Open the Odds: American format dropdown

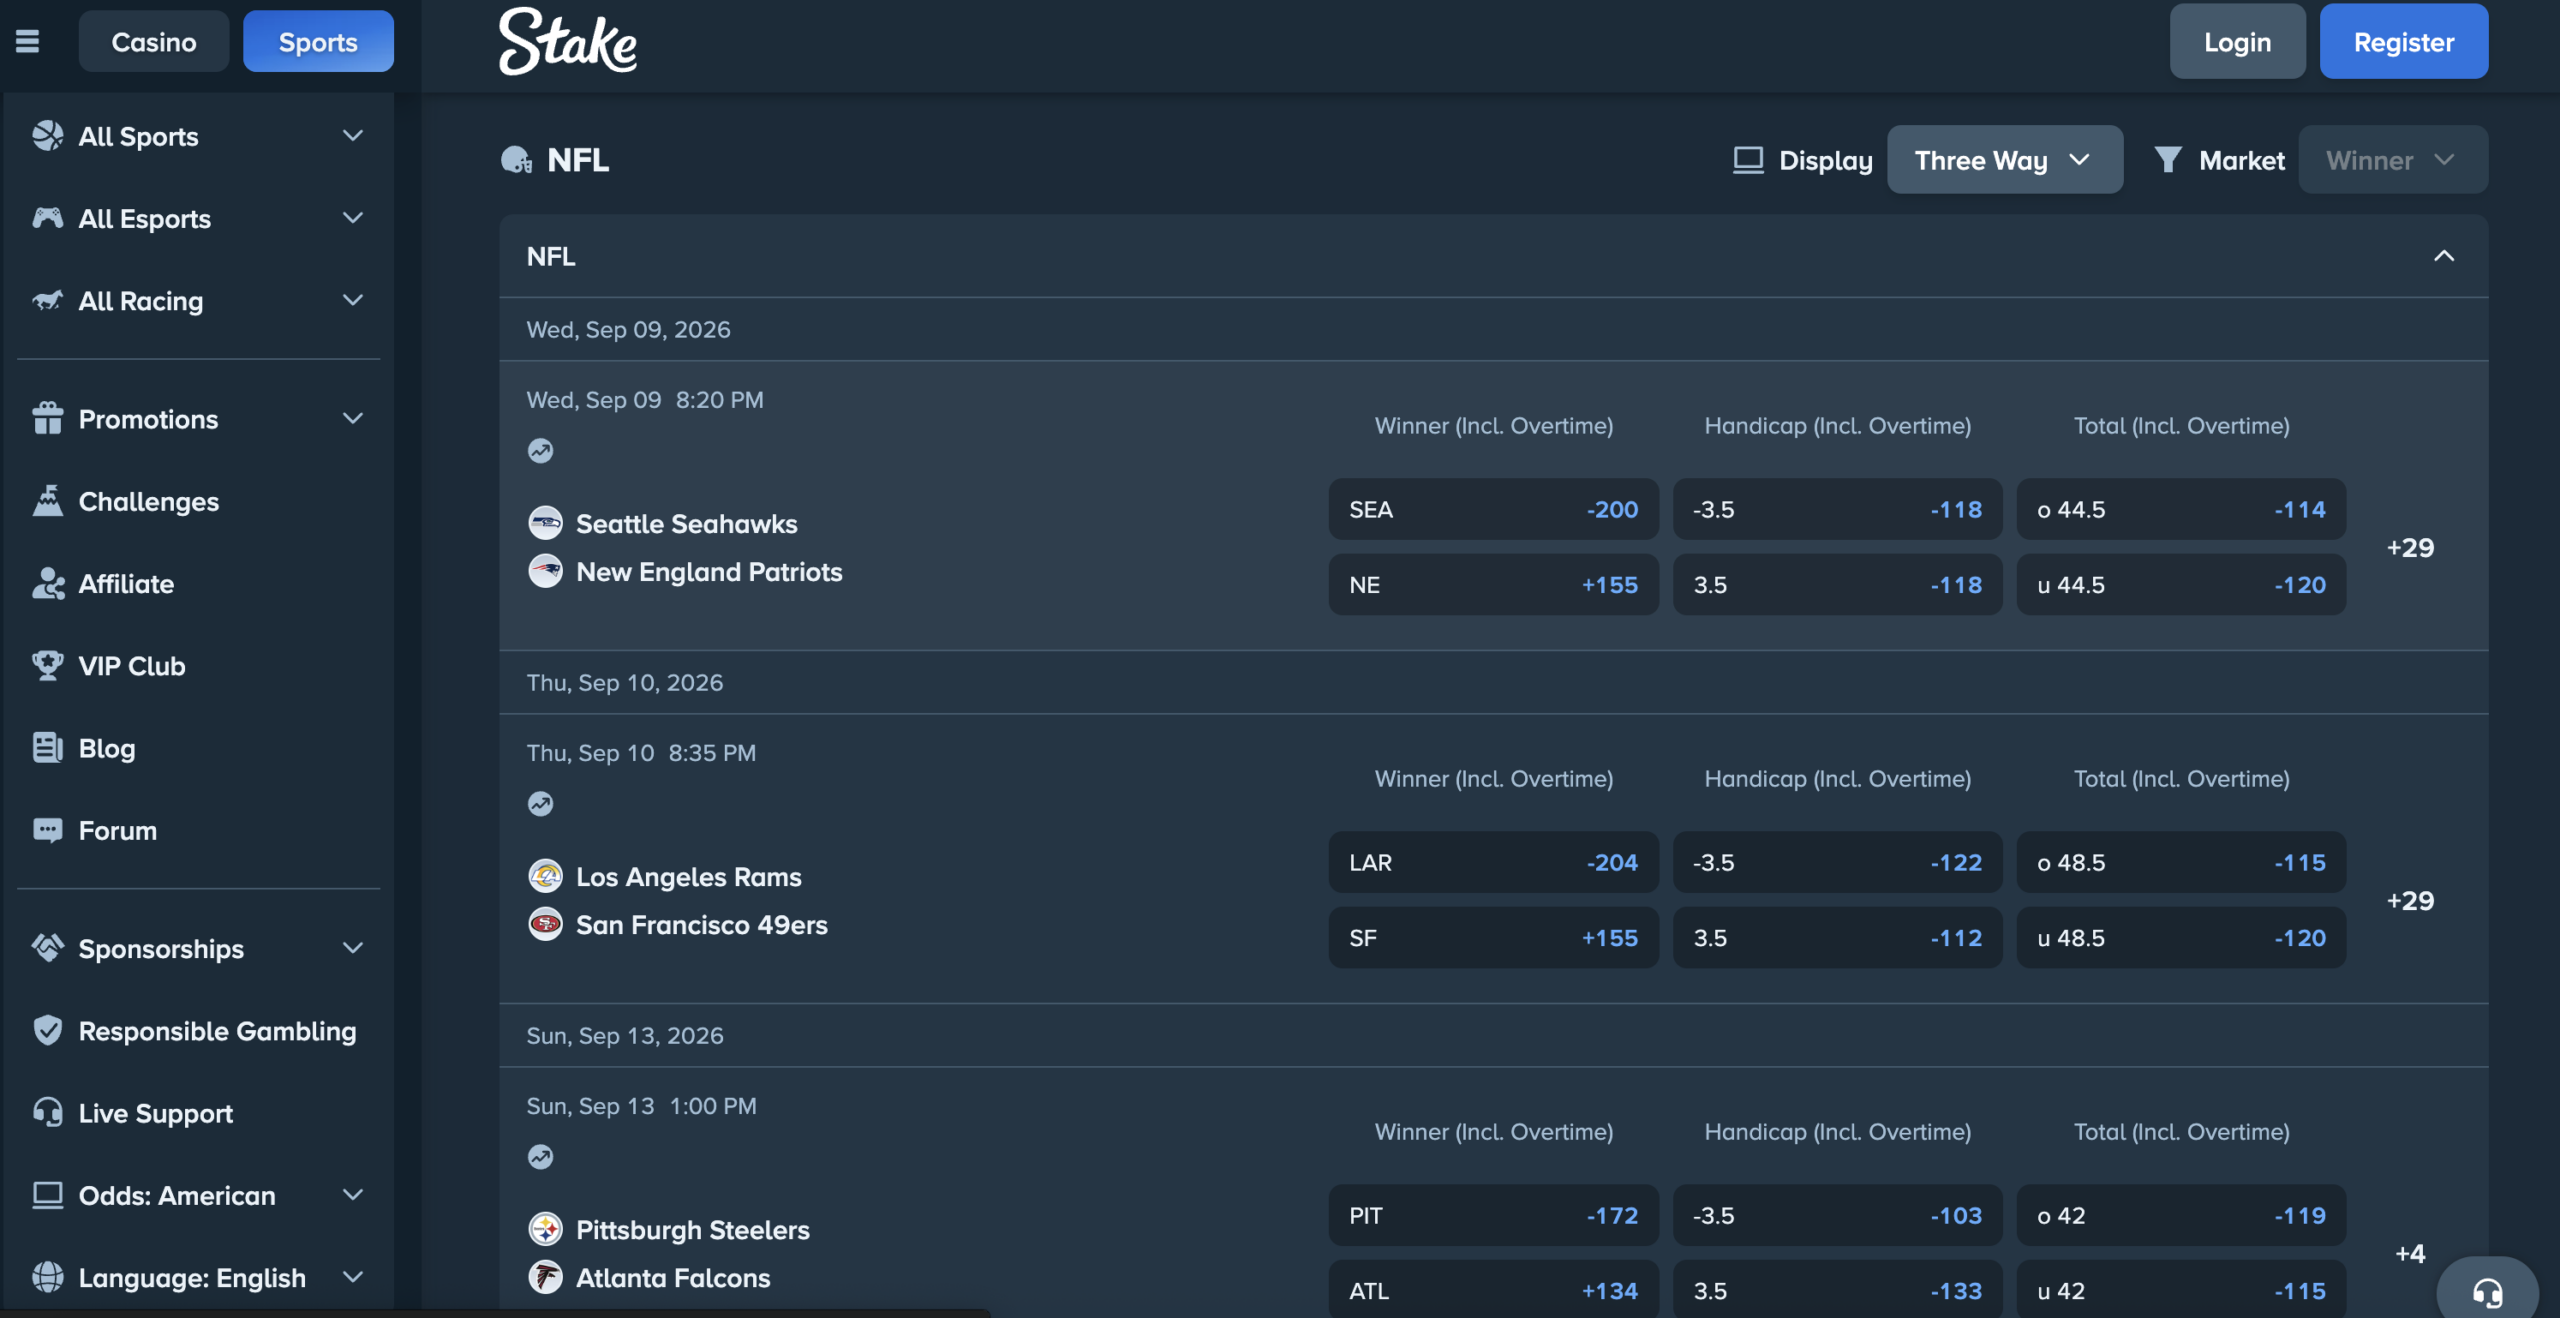pos(198,1195)
